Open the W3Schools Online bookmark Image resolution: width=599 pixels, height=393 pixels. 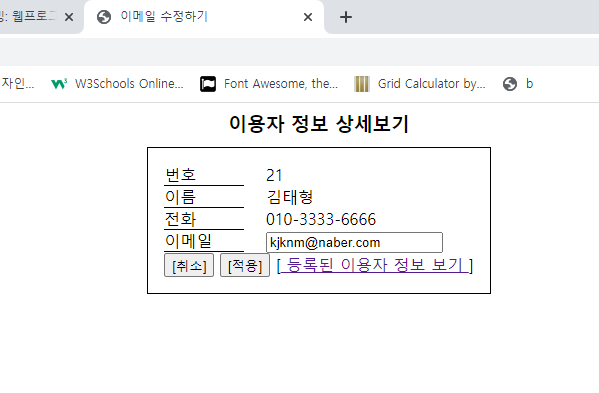(x=118, y=84)
